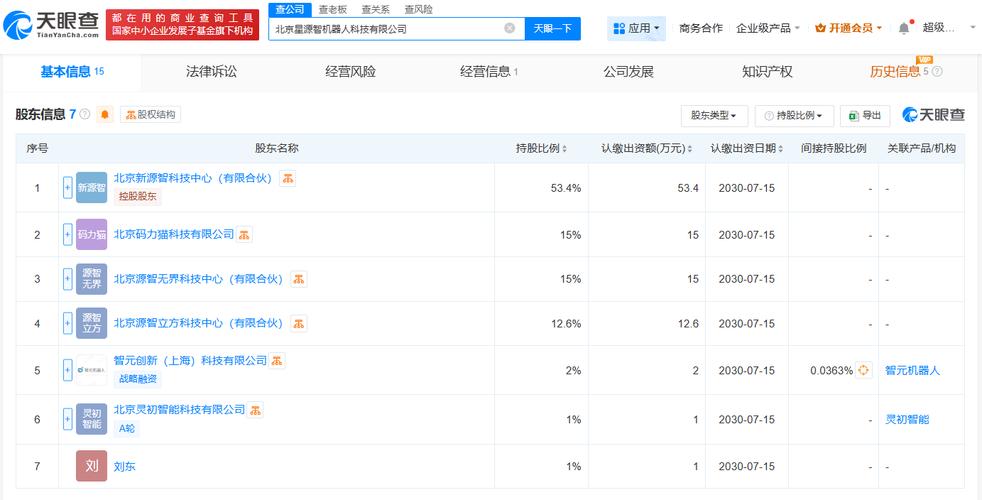This screenshot has height=500, width=982.
Task: Click the 源智立方 company logo
Action: click(91, 323)
